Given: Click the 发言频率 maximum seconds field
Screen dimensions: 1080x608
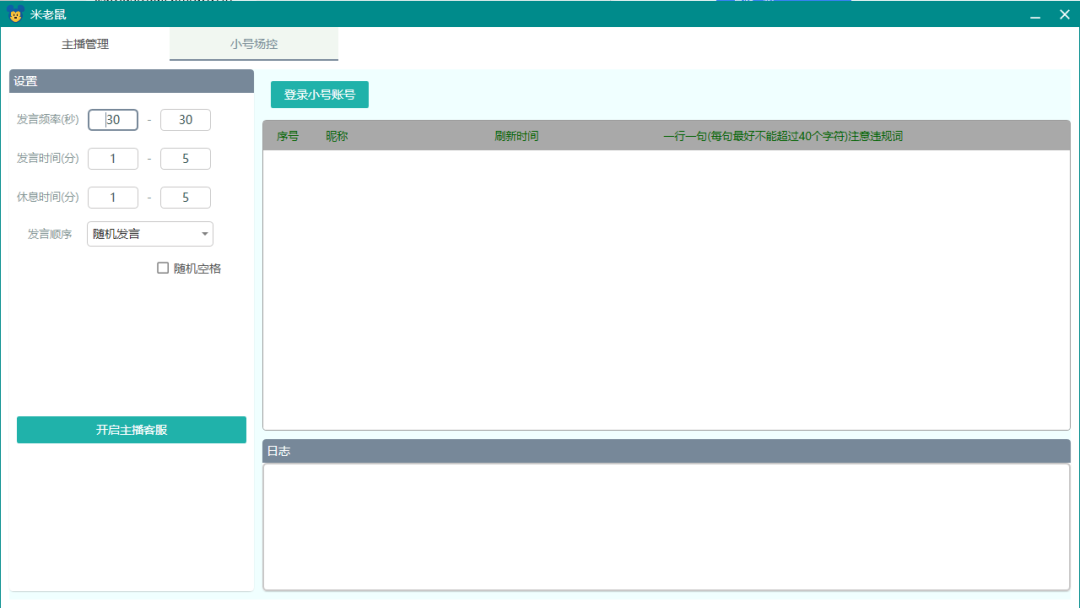Looking at the screenshot, I should click(x=185, y=120).
